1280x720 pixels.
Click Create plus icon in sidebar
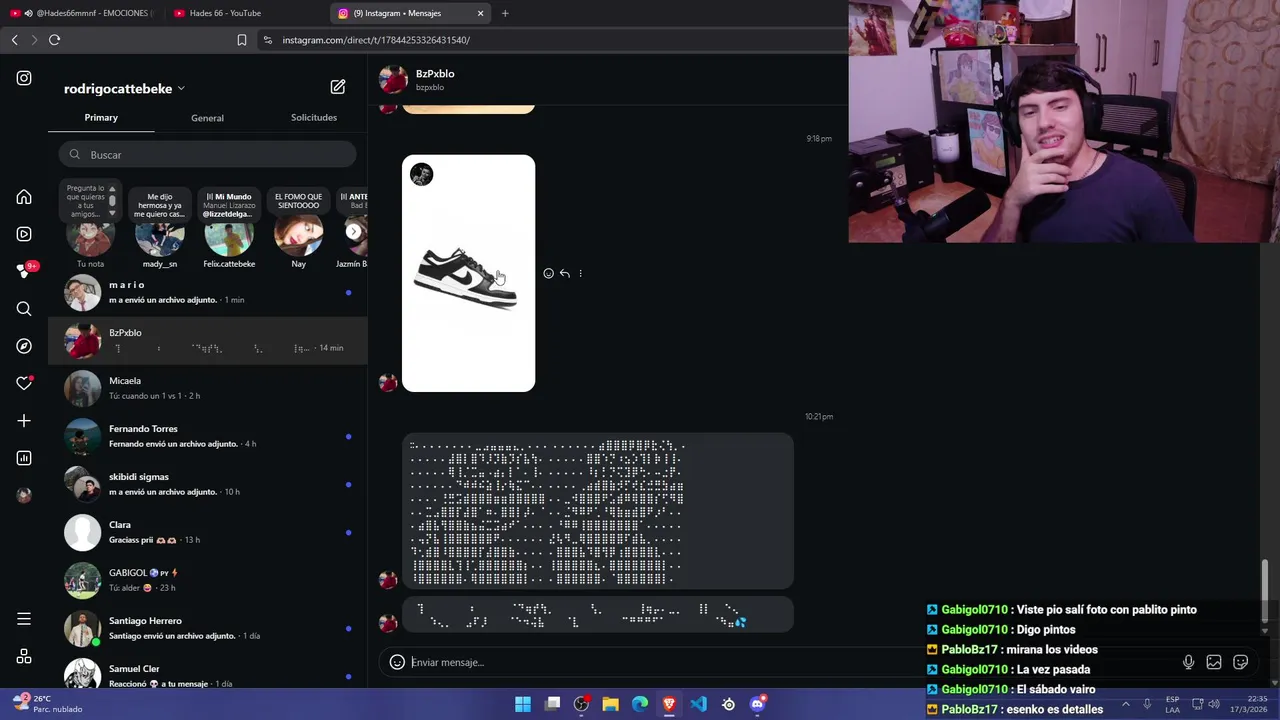pos(24,421)
